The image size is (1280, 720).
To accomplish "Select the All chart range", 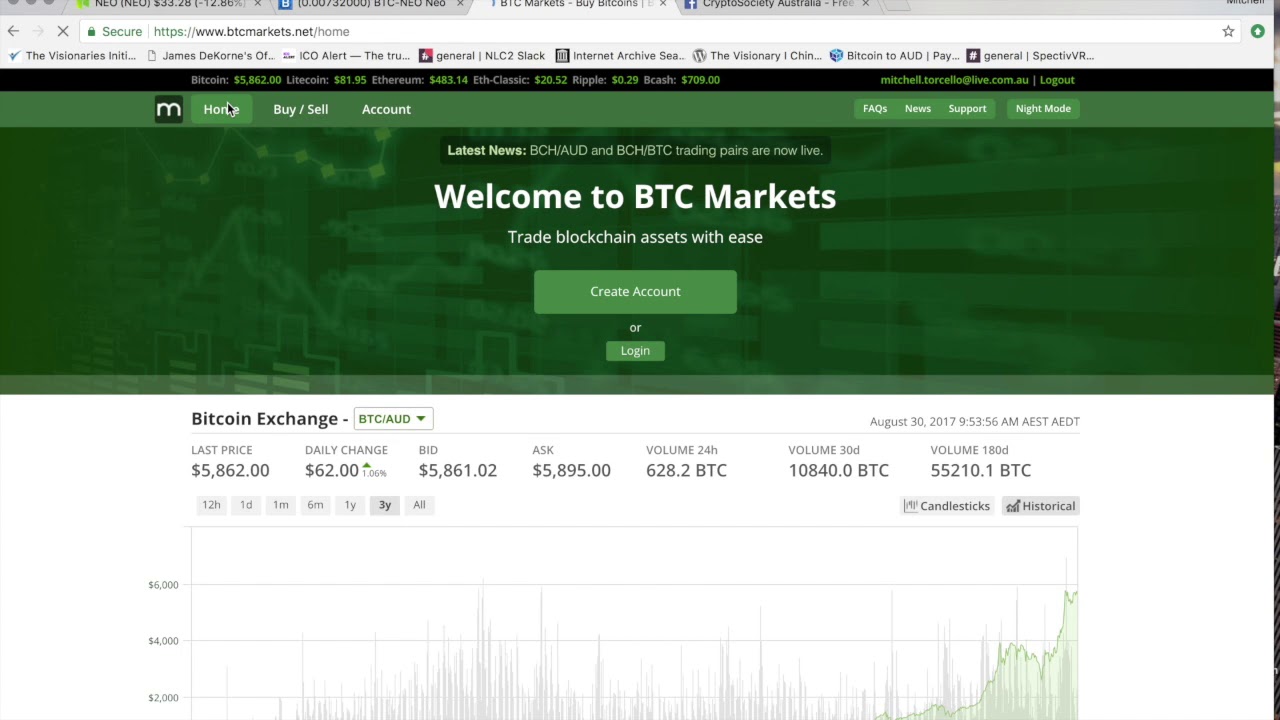I will (x=419, y=505).
